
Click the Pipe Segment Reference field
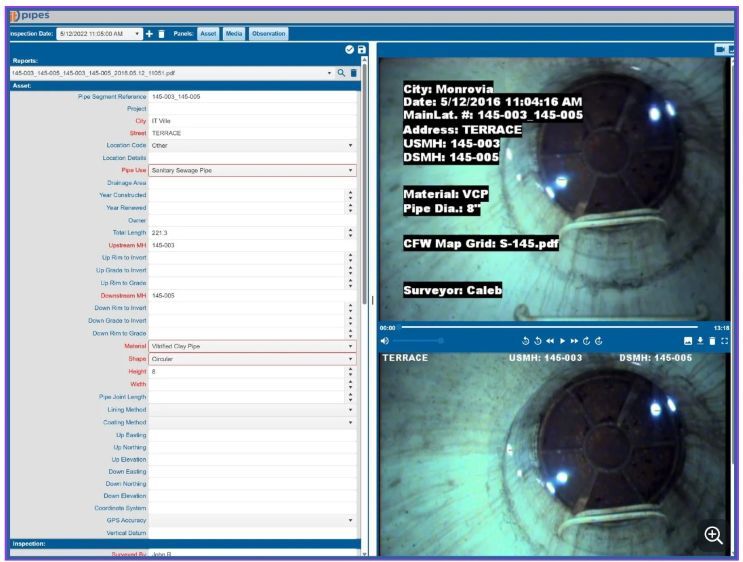pos(253,97)
